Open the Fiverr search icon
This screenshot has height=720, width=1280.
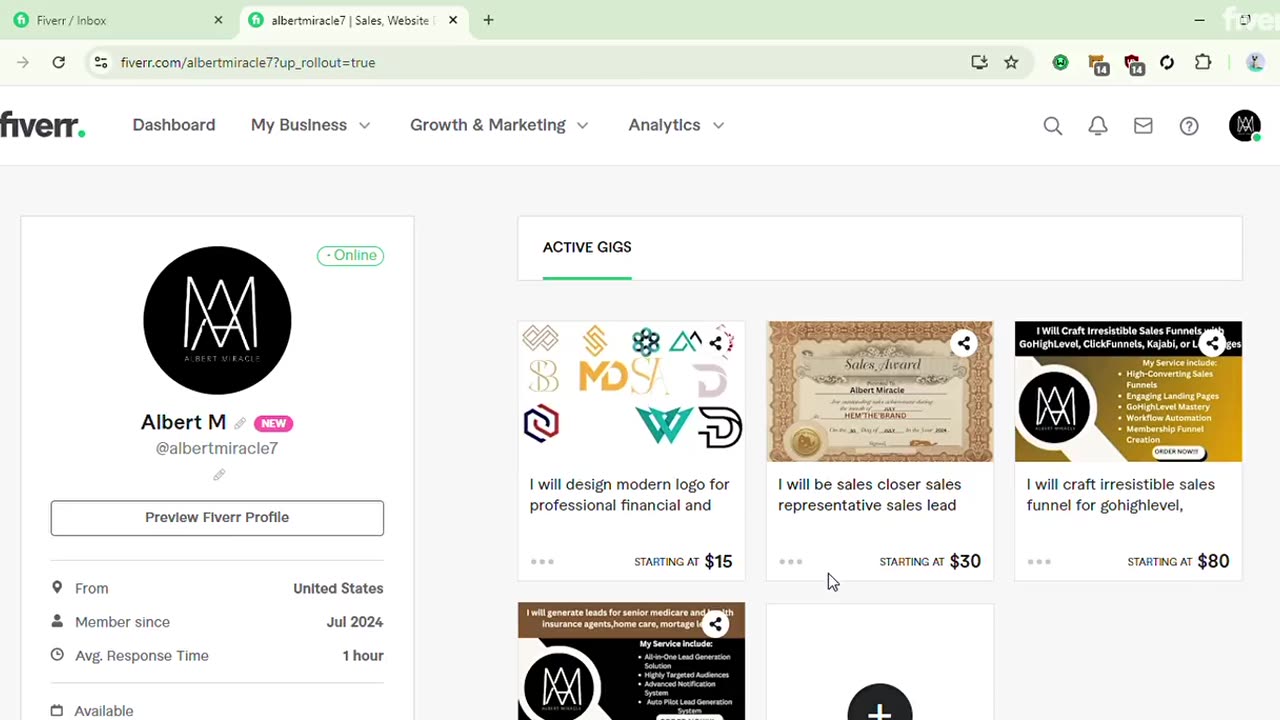[1053, 126]
